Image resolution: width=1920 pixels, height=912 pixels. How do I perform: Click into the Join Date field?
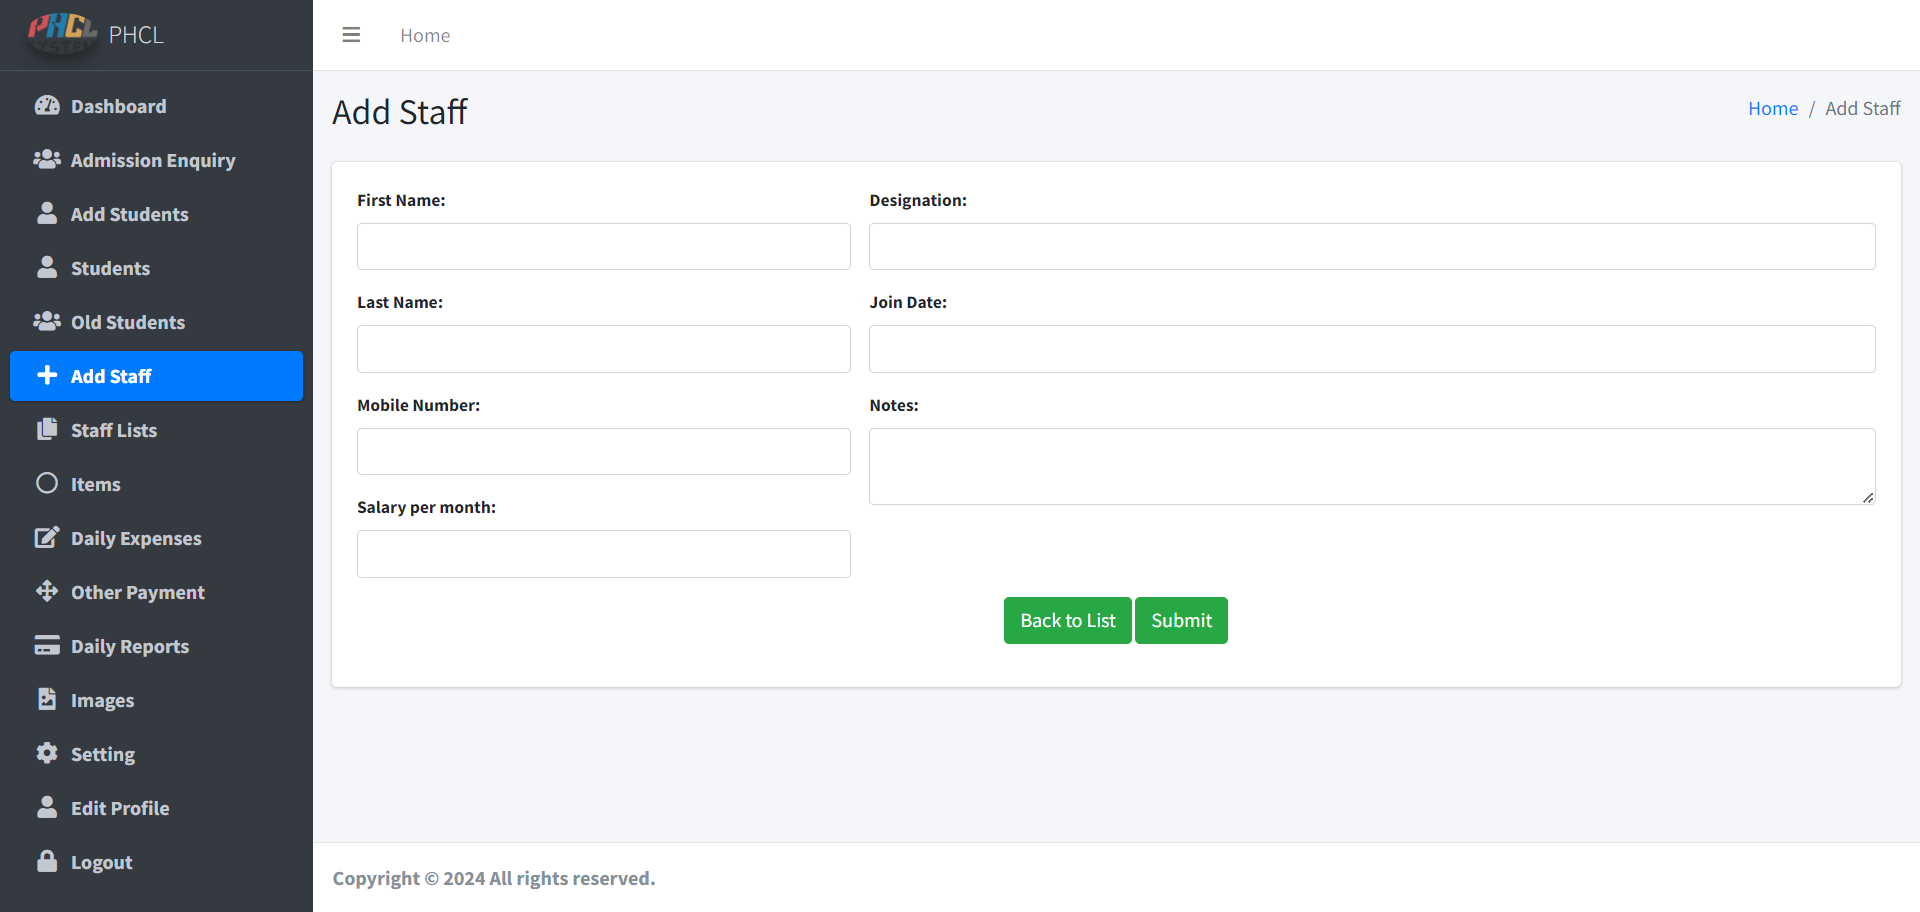[x=1371, y=349]
